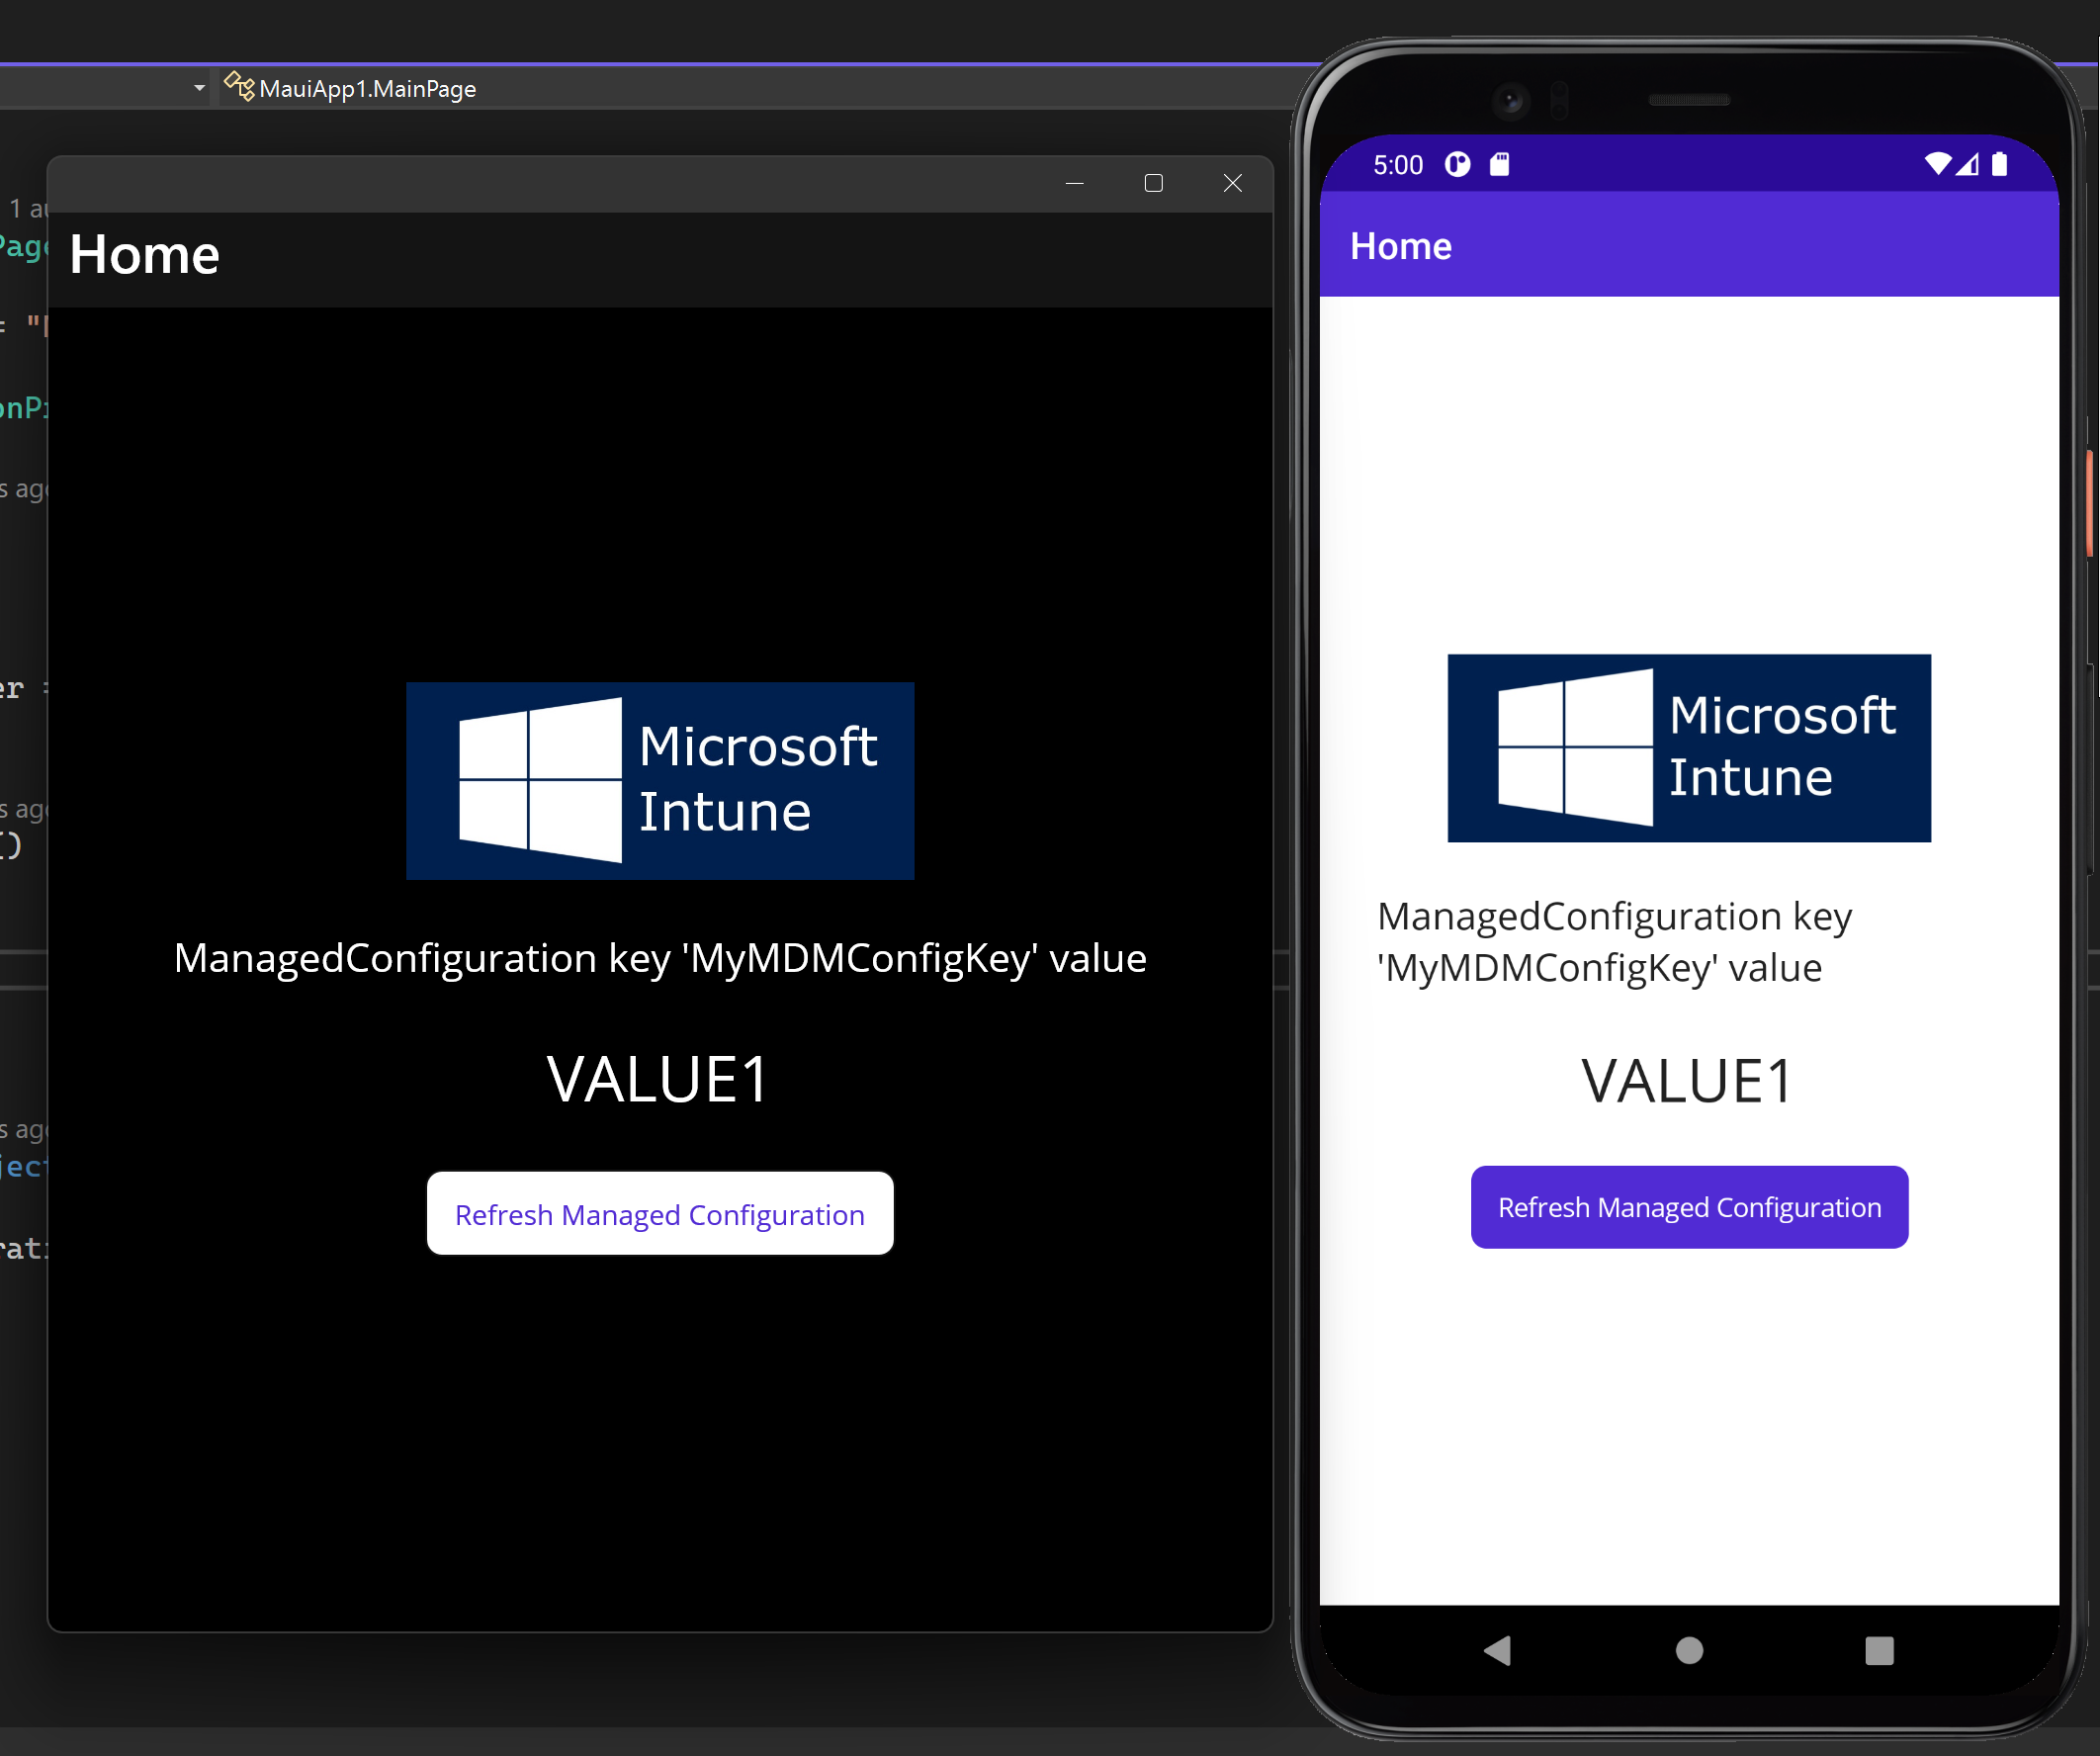Tap Microsoft Intune logo on Android emulator

[x=1689, y=748]
